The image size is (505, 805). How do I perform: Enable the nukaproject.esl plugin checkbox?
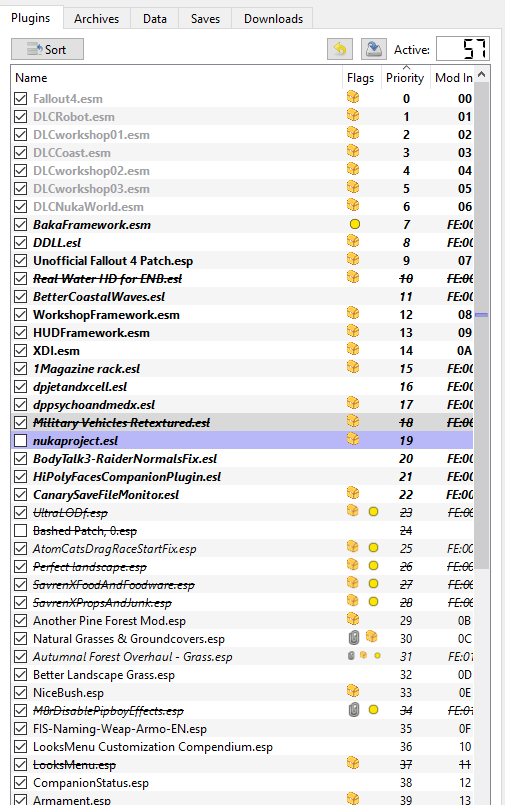[x=21, y=440]
